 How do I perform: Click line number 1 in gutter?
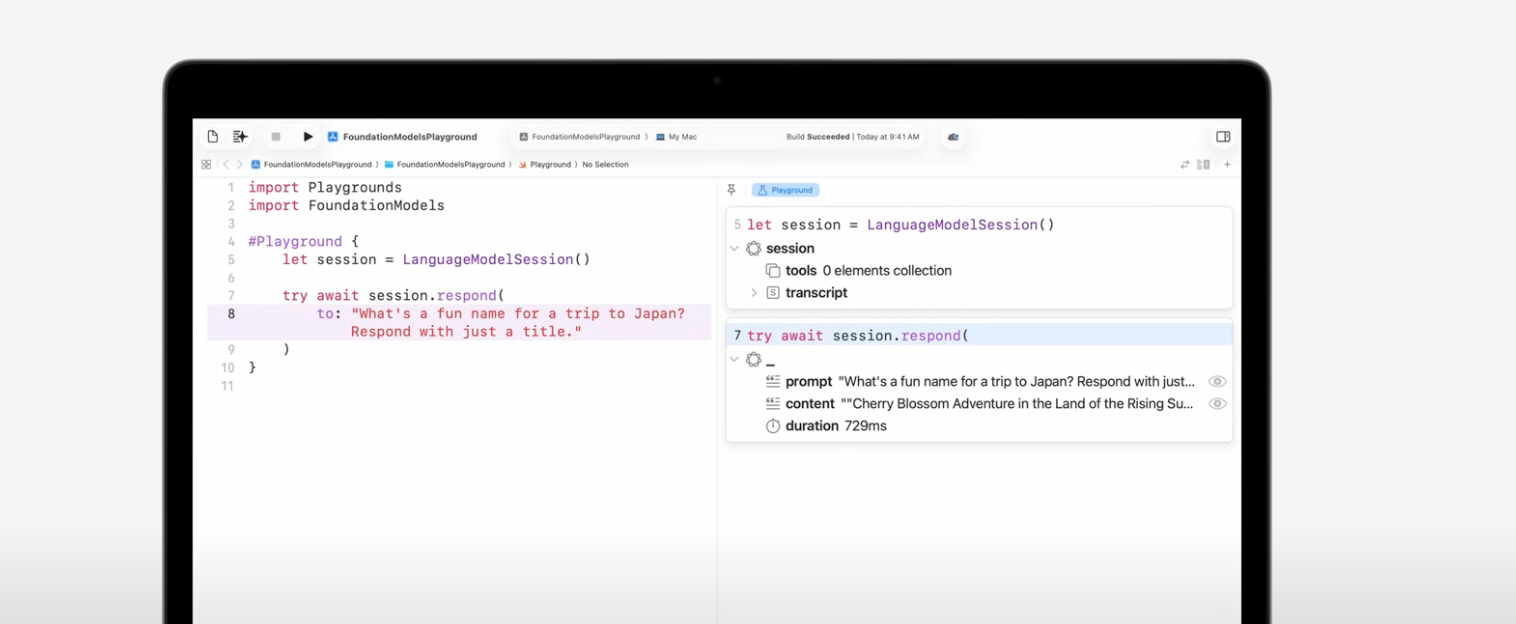[x=231, y=188]
